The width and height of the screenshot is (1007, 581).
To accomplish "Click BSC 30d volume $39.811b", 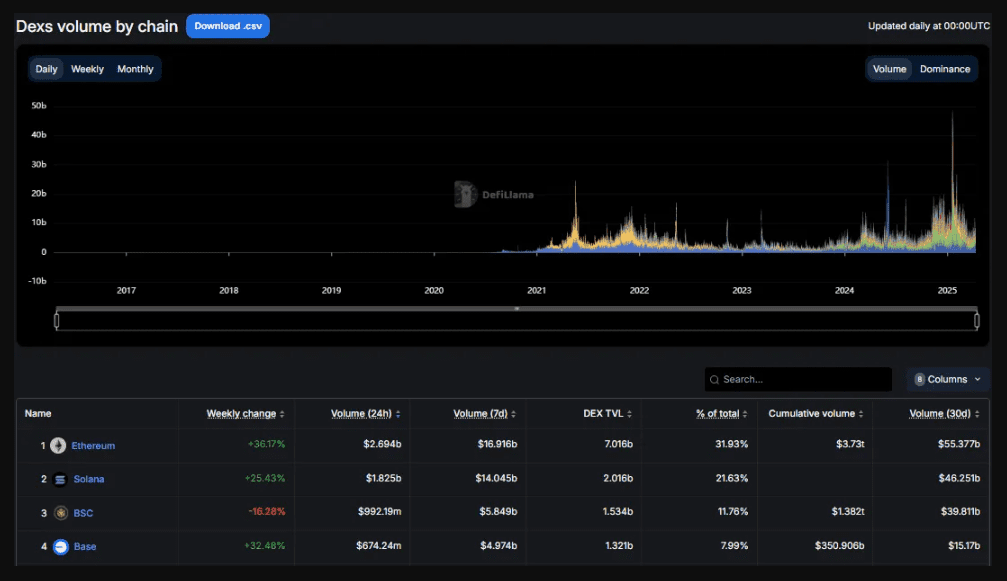I will coord(960,512).
